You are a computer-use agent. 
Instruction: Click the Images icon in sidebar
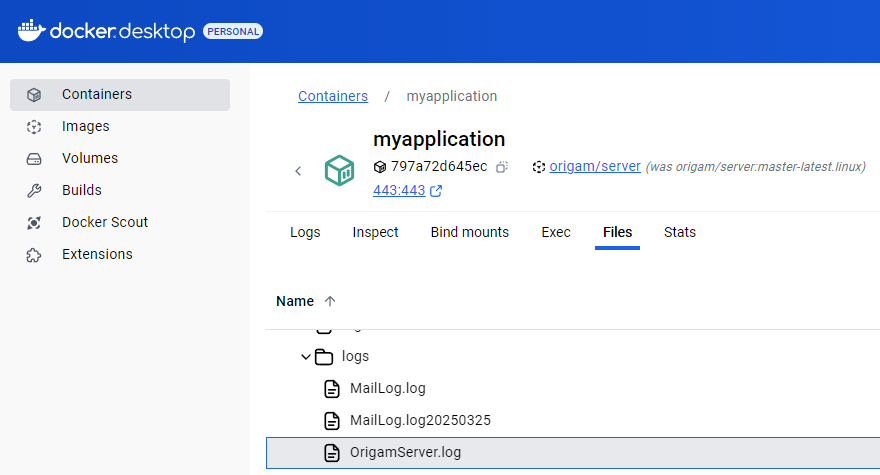point(34,127)
